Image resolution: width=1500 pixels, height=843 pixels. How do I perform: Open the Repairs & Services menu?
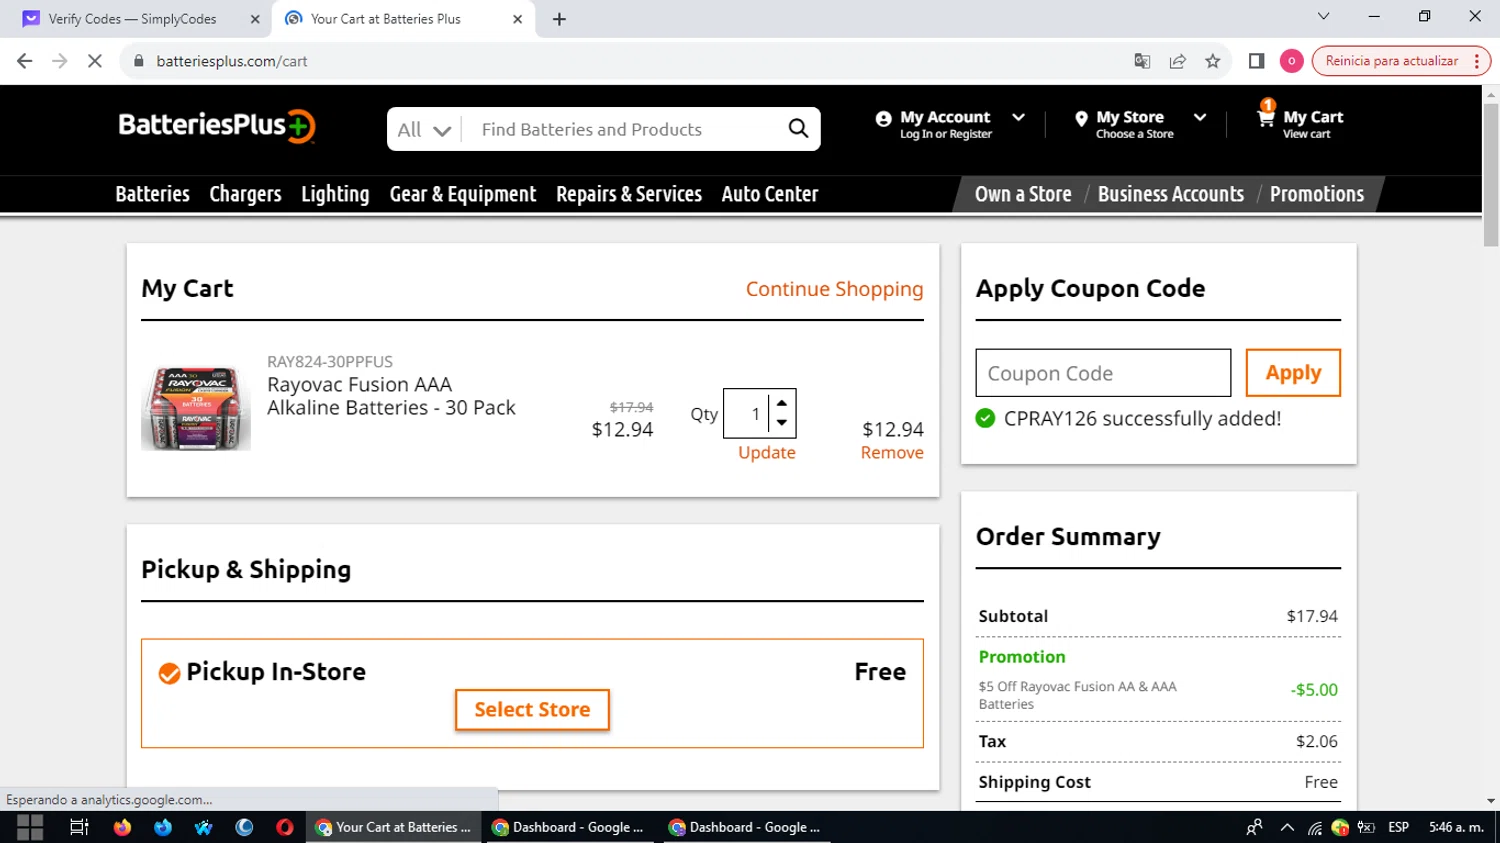point(629,194)
